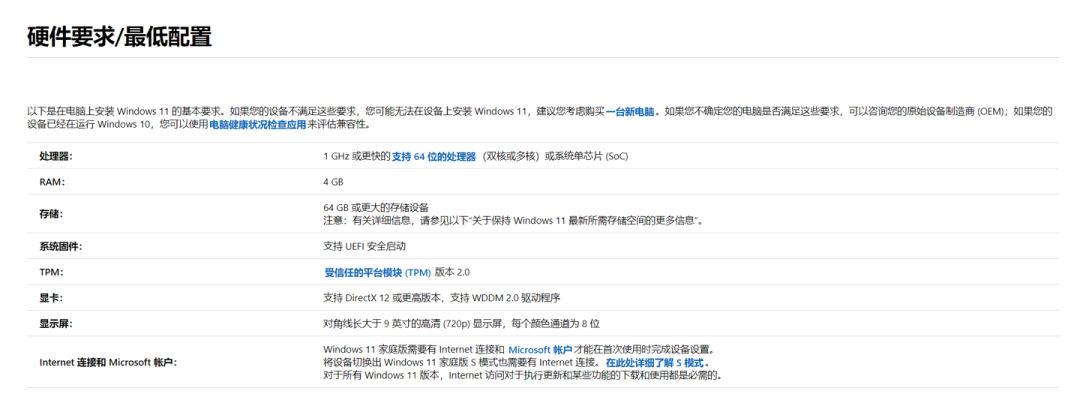The height and width of the screenshot is (414, 1071).
Task: Select the 存储: row label
Action: (51, 214)
